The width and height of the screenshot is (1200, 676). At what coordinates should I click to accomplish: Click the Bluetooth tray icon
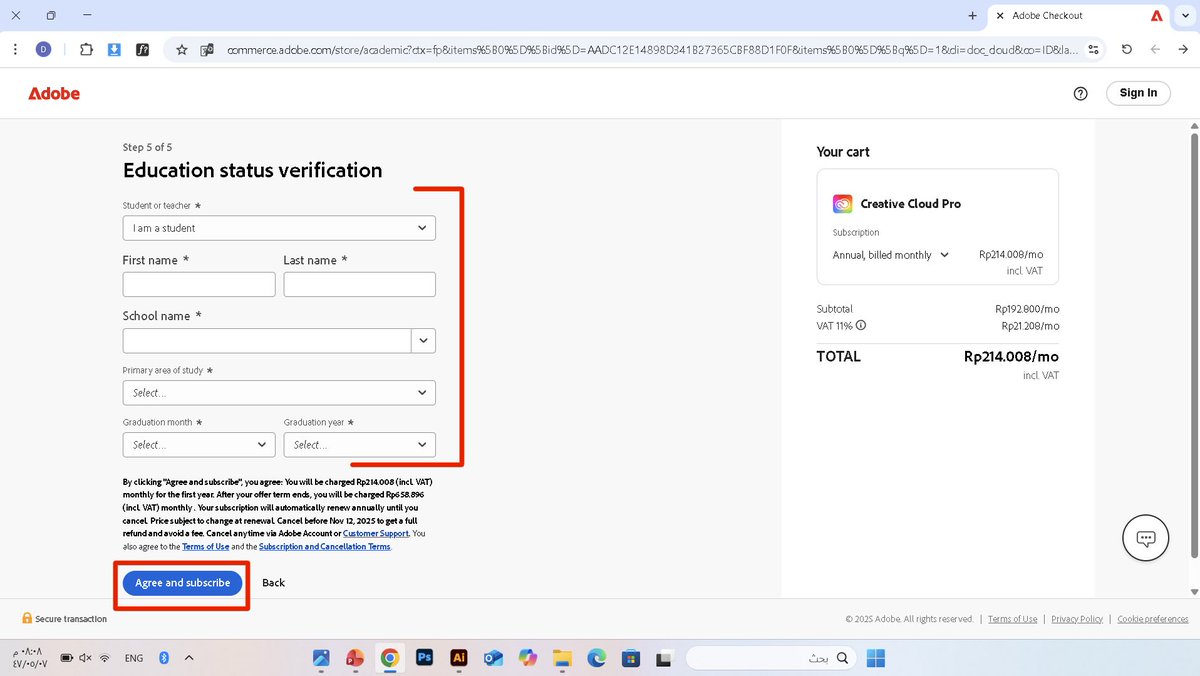click(165, 658)
